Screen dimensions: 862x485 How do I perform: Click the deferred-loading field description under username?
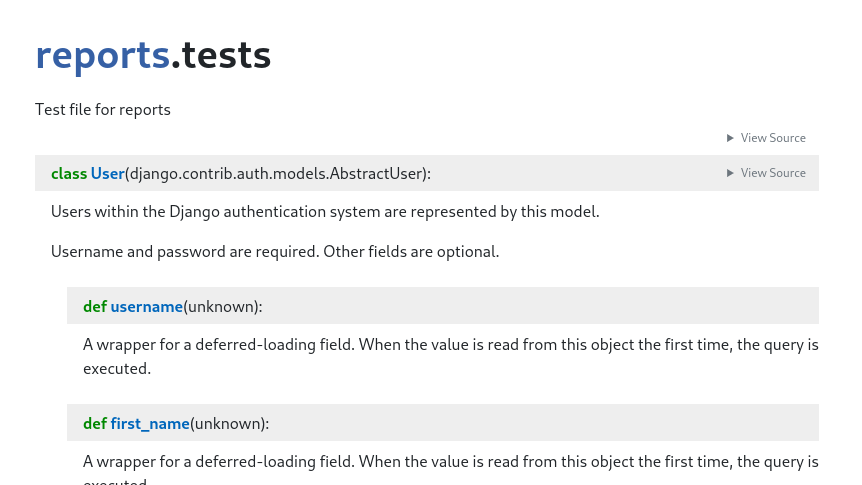coord(451,356)
